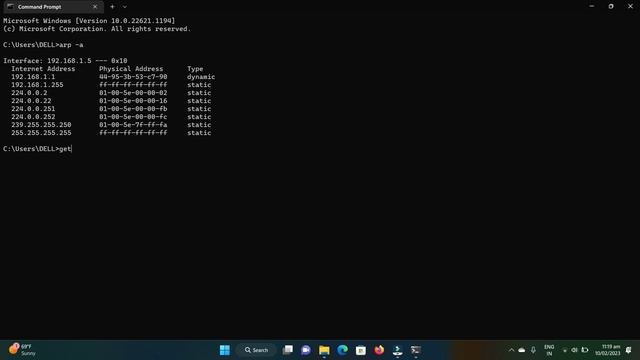This screenshot has width=640, height=360.
Task: Open the volume speaker tray icon
Action: point(575,350)
